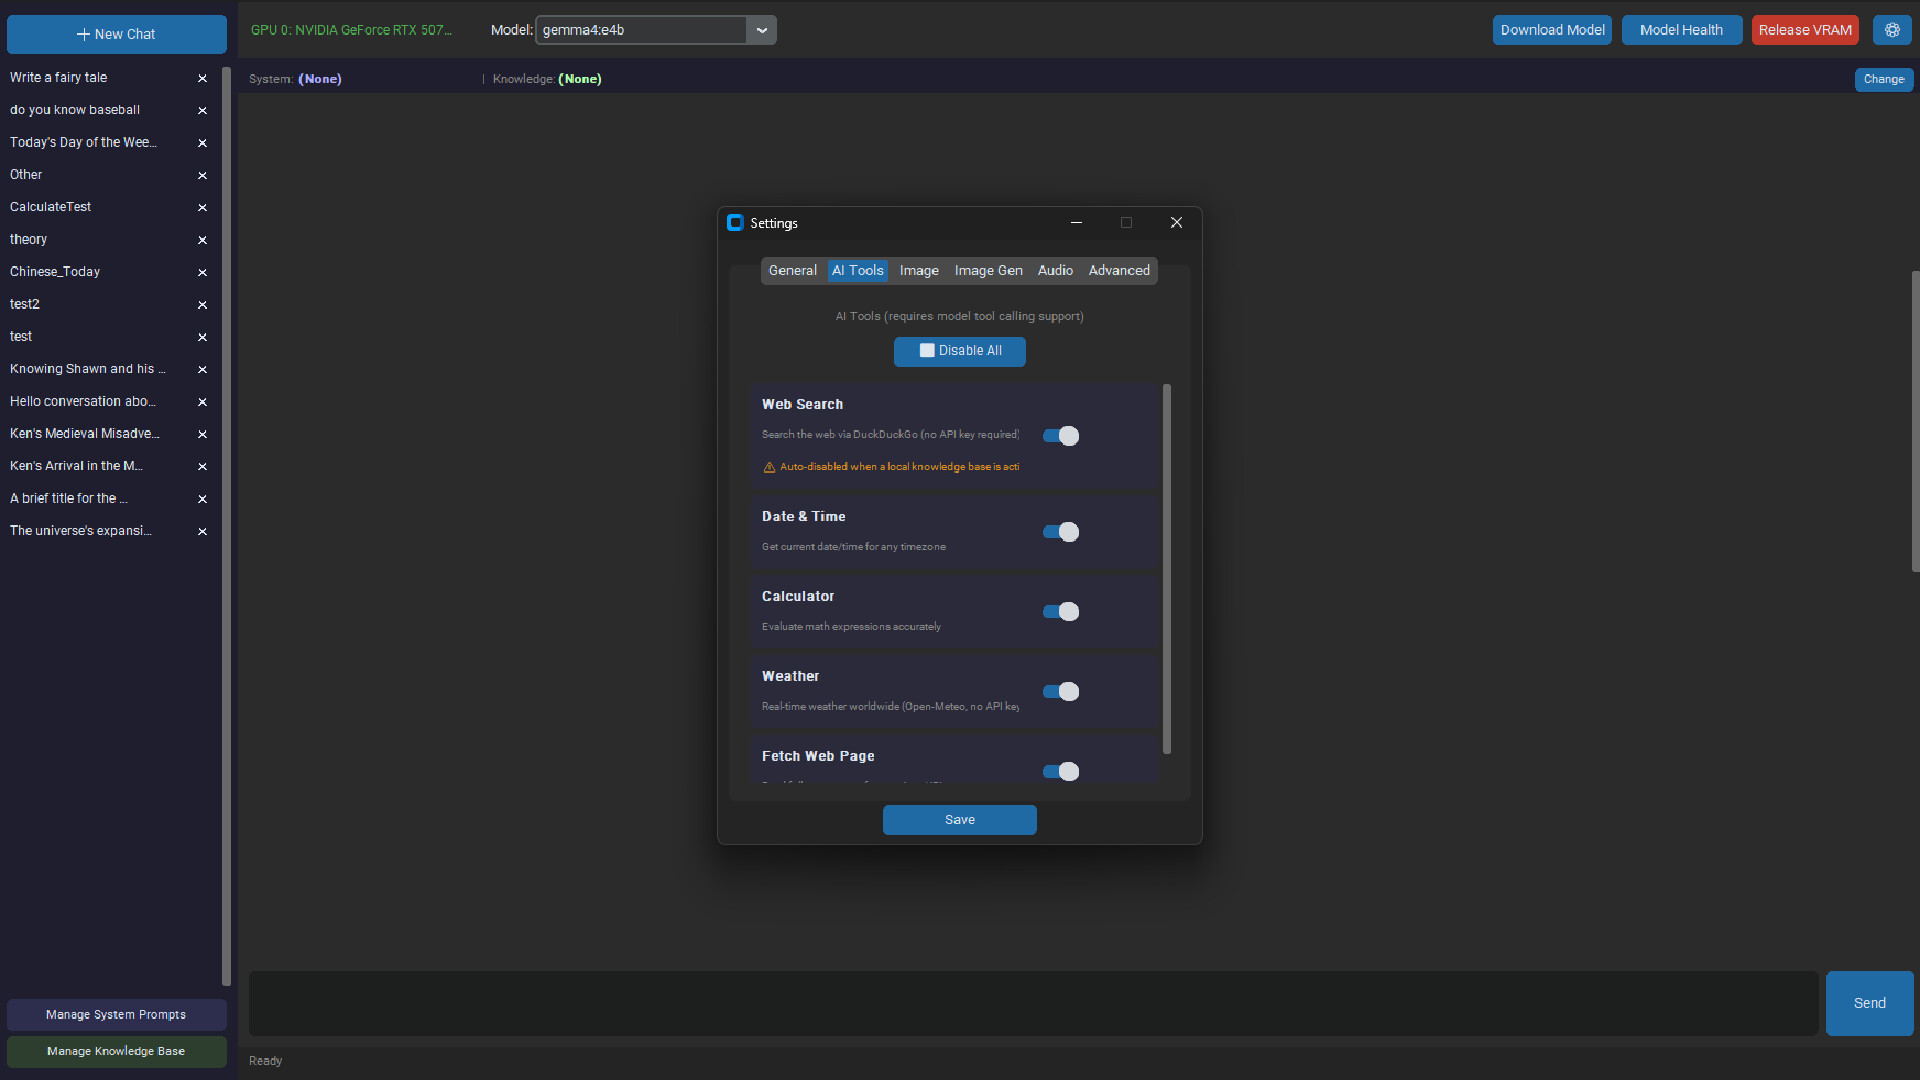
Task: Switch to the Audio tab
Action: point(1055,271)
